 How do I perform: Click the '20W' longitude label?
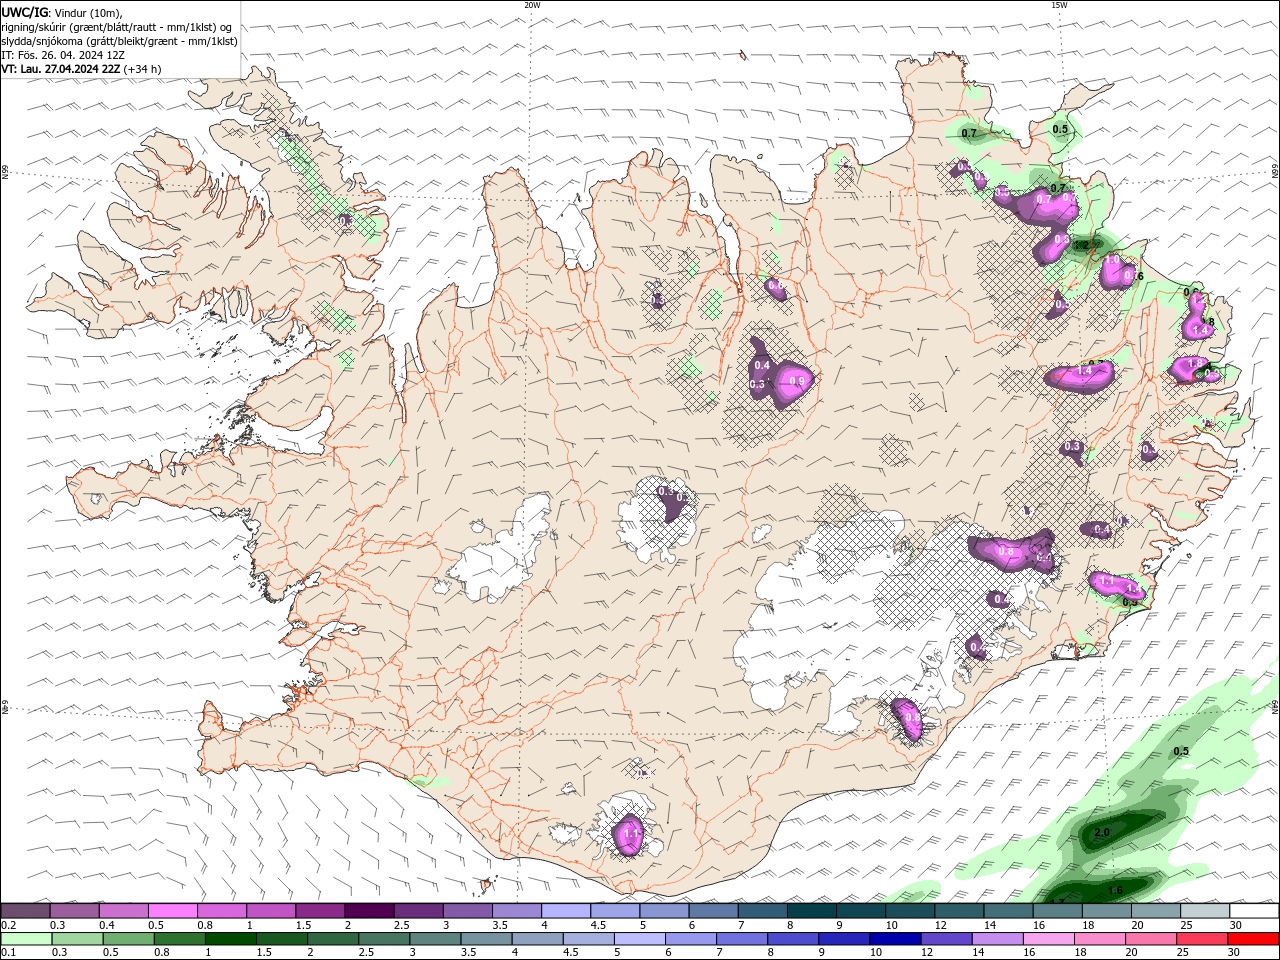point(532,5)
